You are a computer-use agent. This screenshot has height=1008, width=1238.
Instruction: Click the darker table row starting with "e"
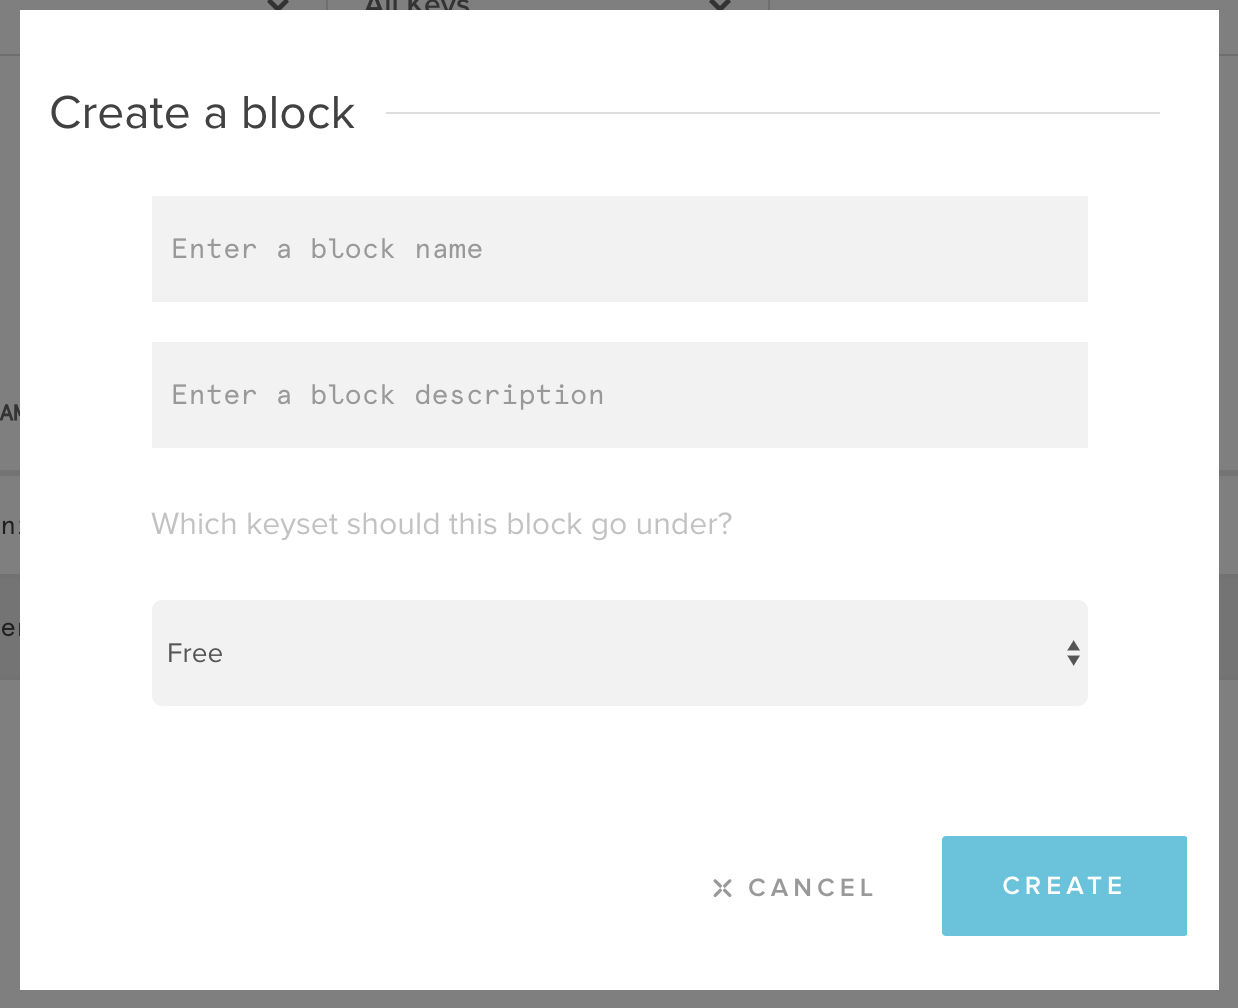[x=9, y=628]
